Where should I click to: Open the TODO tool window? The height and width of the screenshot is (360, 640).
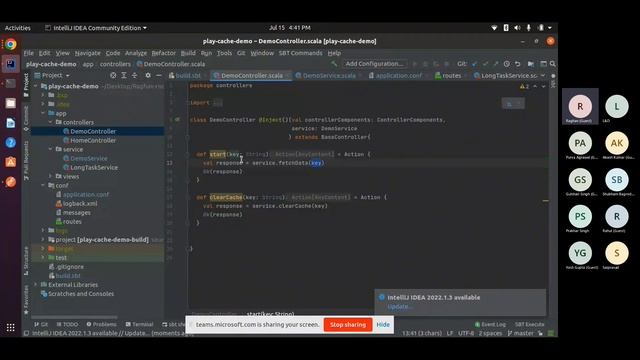(67, 324)
